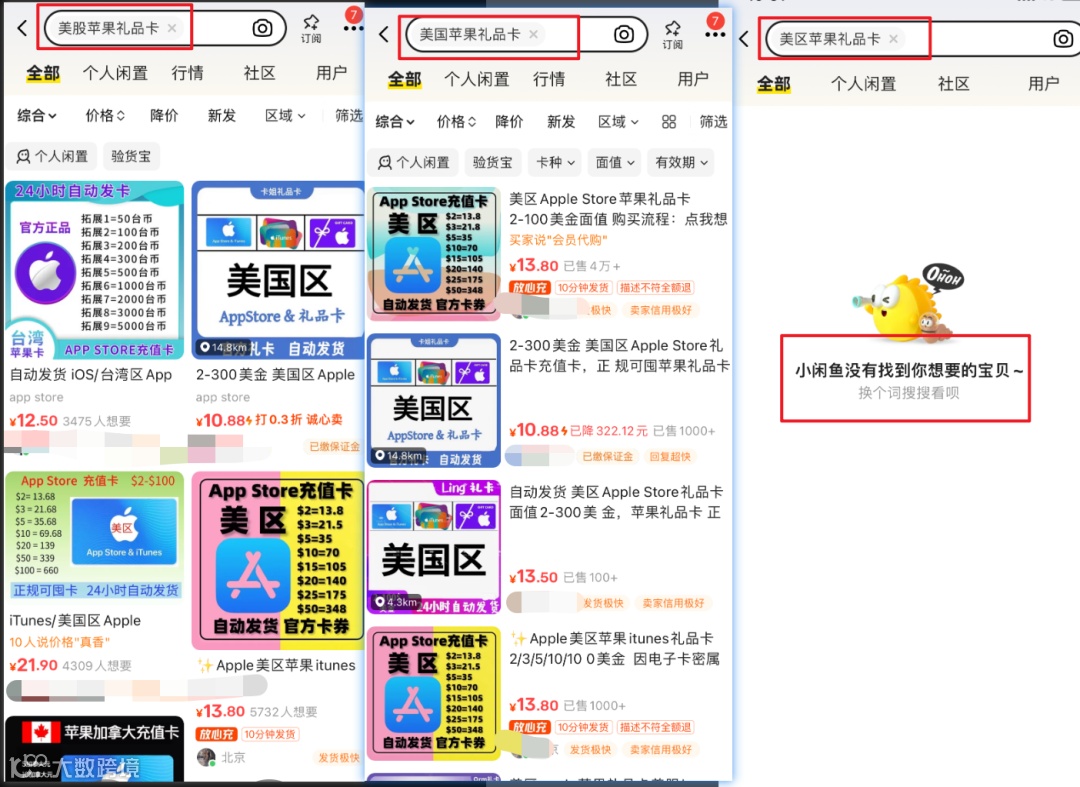Image resolution: width=1080 pixels, height=787 pixels.
Task: Open camera search in 美区苹果礼品卡 search bar
Action: (x=1063, y=39)
